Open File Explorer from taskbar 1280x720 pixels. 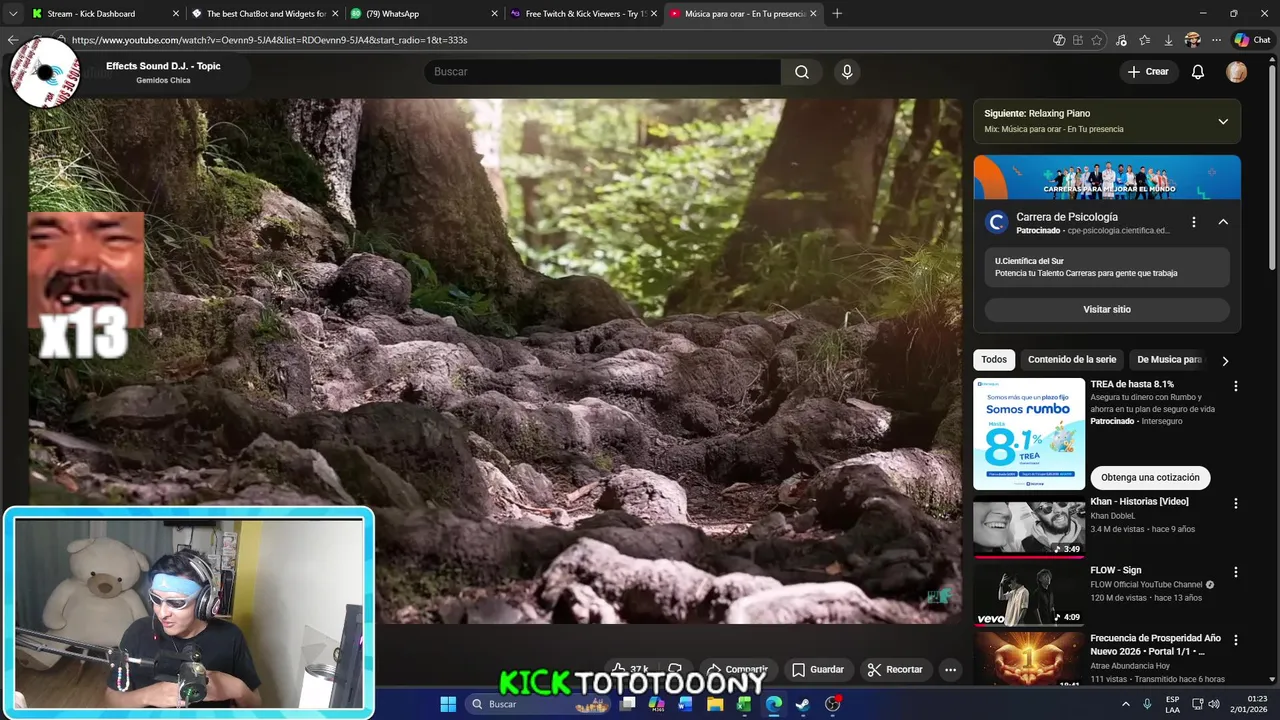[715, 704]
